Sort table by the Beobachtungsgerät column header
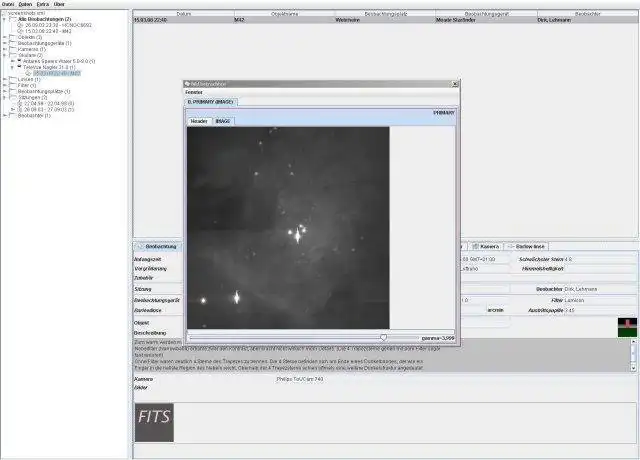The width and height of the screenshot is (640, 460). click(486, 14)
